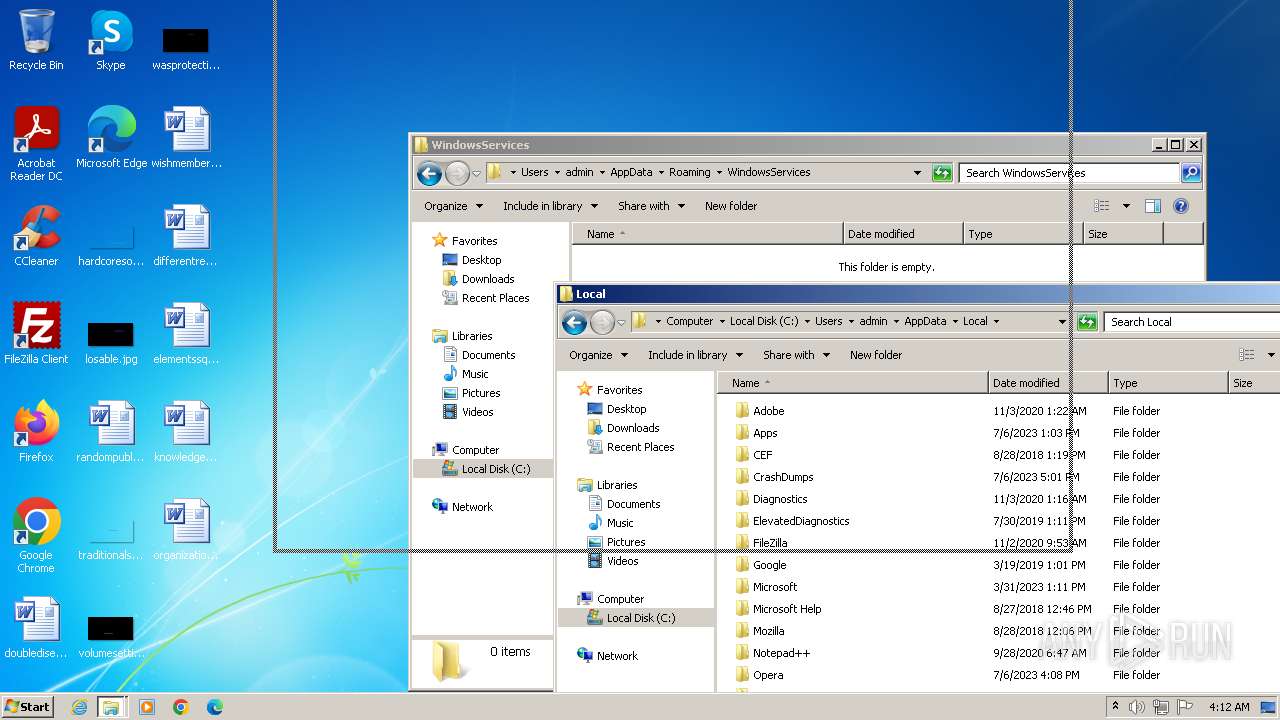Click the volume icon in system tray

click(x=1137, y=707)
